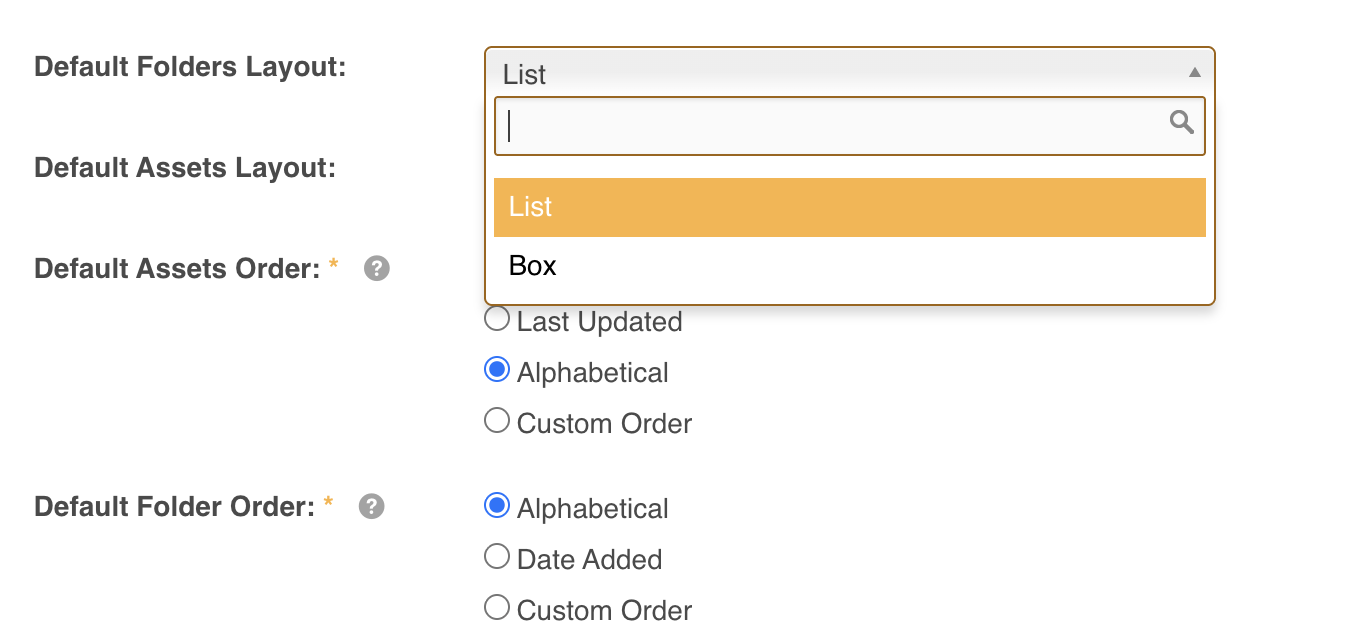Select Custom Order under Default Folder Order

coord(497,608)
